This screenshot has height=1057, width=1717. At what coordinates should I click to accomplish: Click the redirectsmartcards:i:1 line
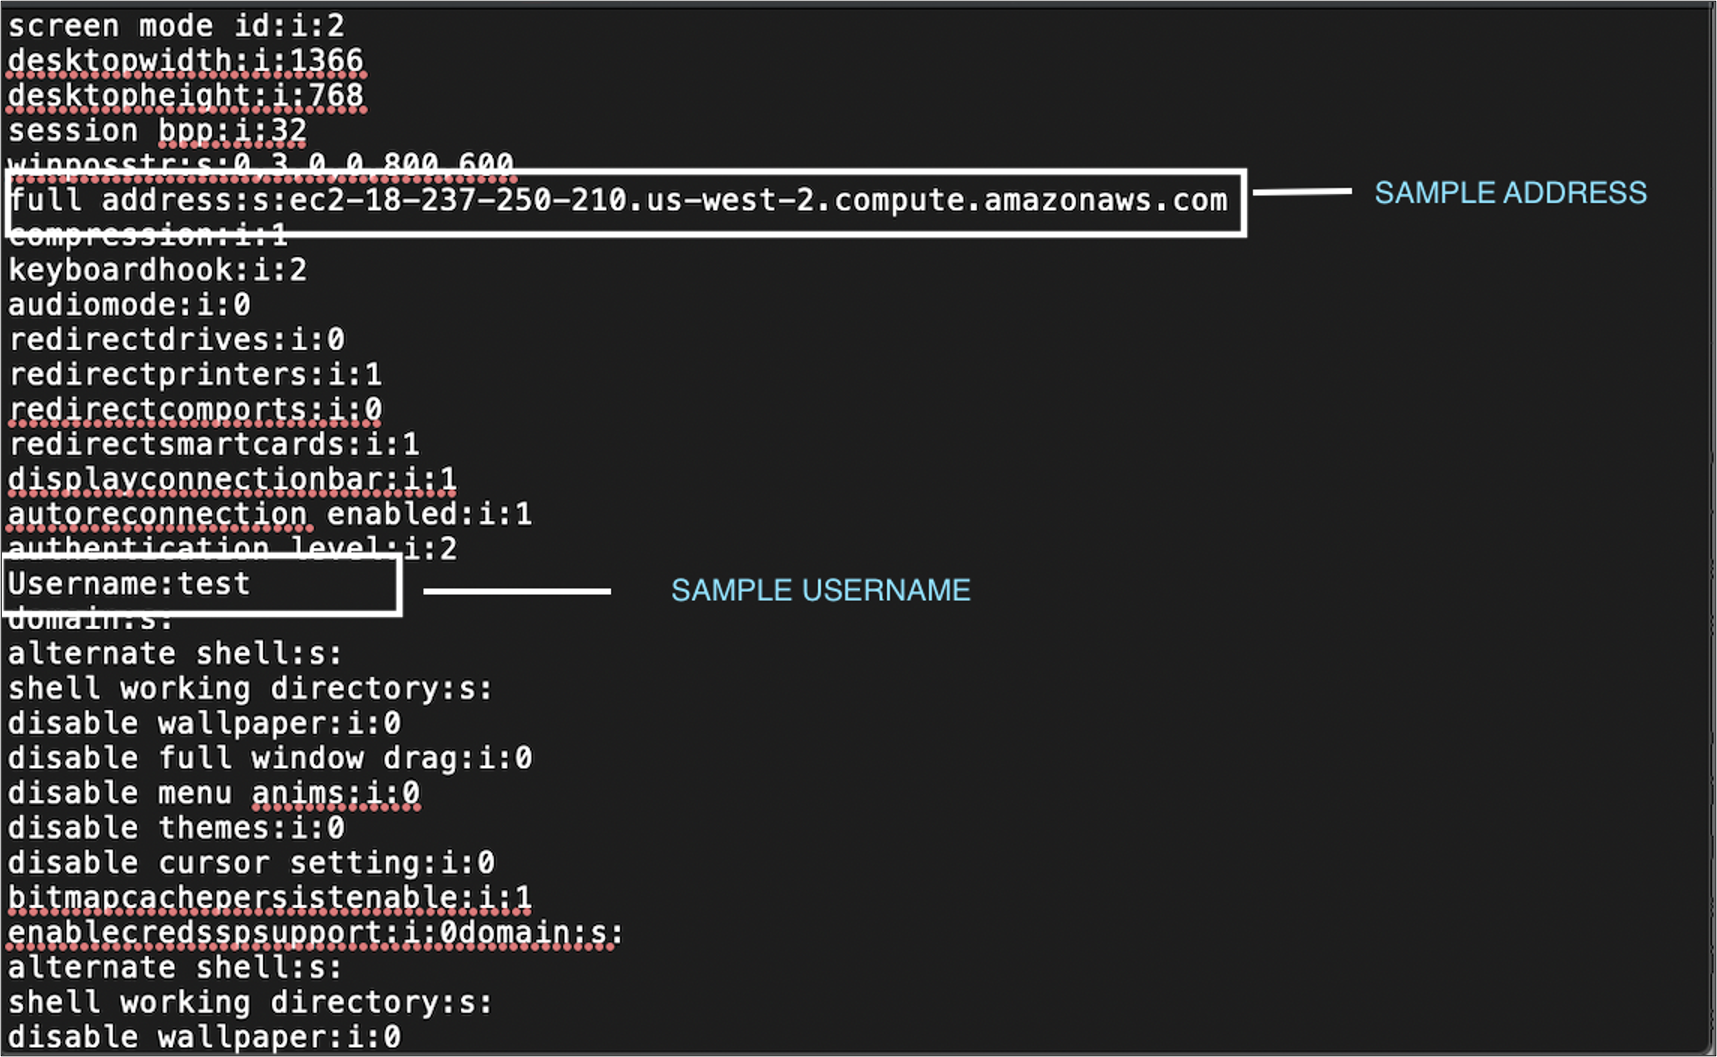pos(214,444)
